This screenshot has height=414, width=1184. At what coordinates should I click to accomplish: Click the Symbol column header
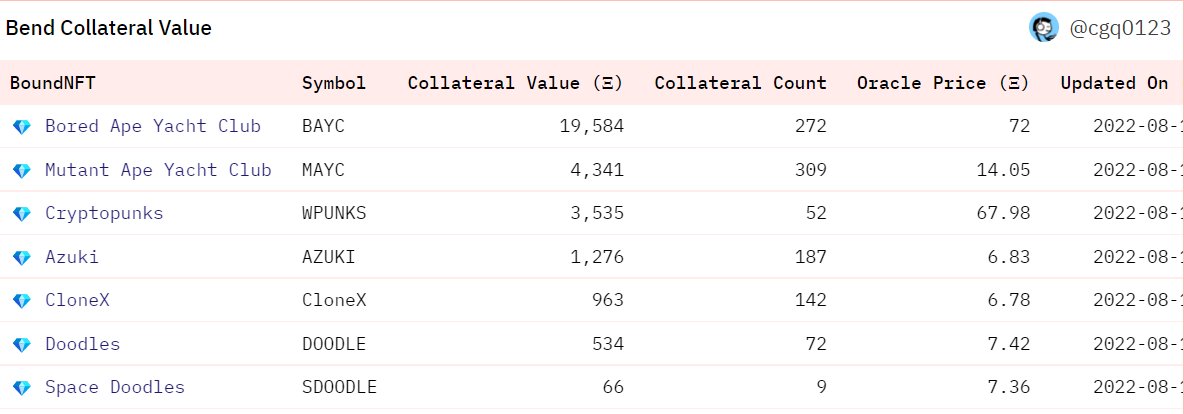[334, 83]
